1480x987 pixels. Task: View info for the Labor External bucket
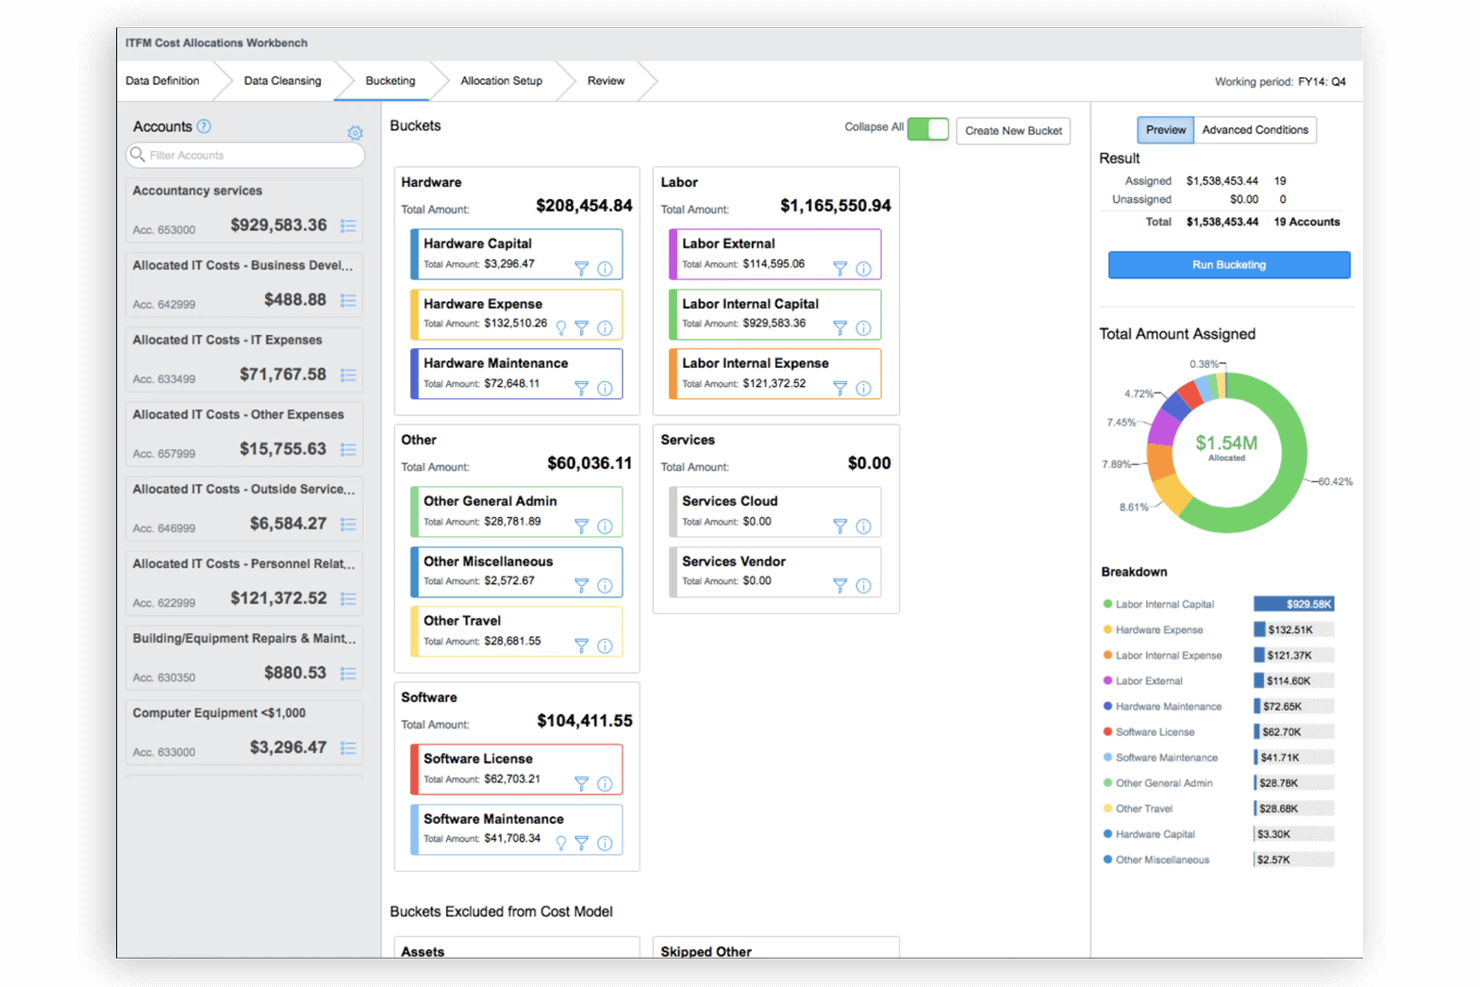[x=864, y=268]
